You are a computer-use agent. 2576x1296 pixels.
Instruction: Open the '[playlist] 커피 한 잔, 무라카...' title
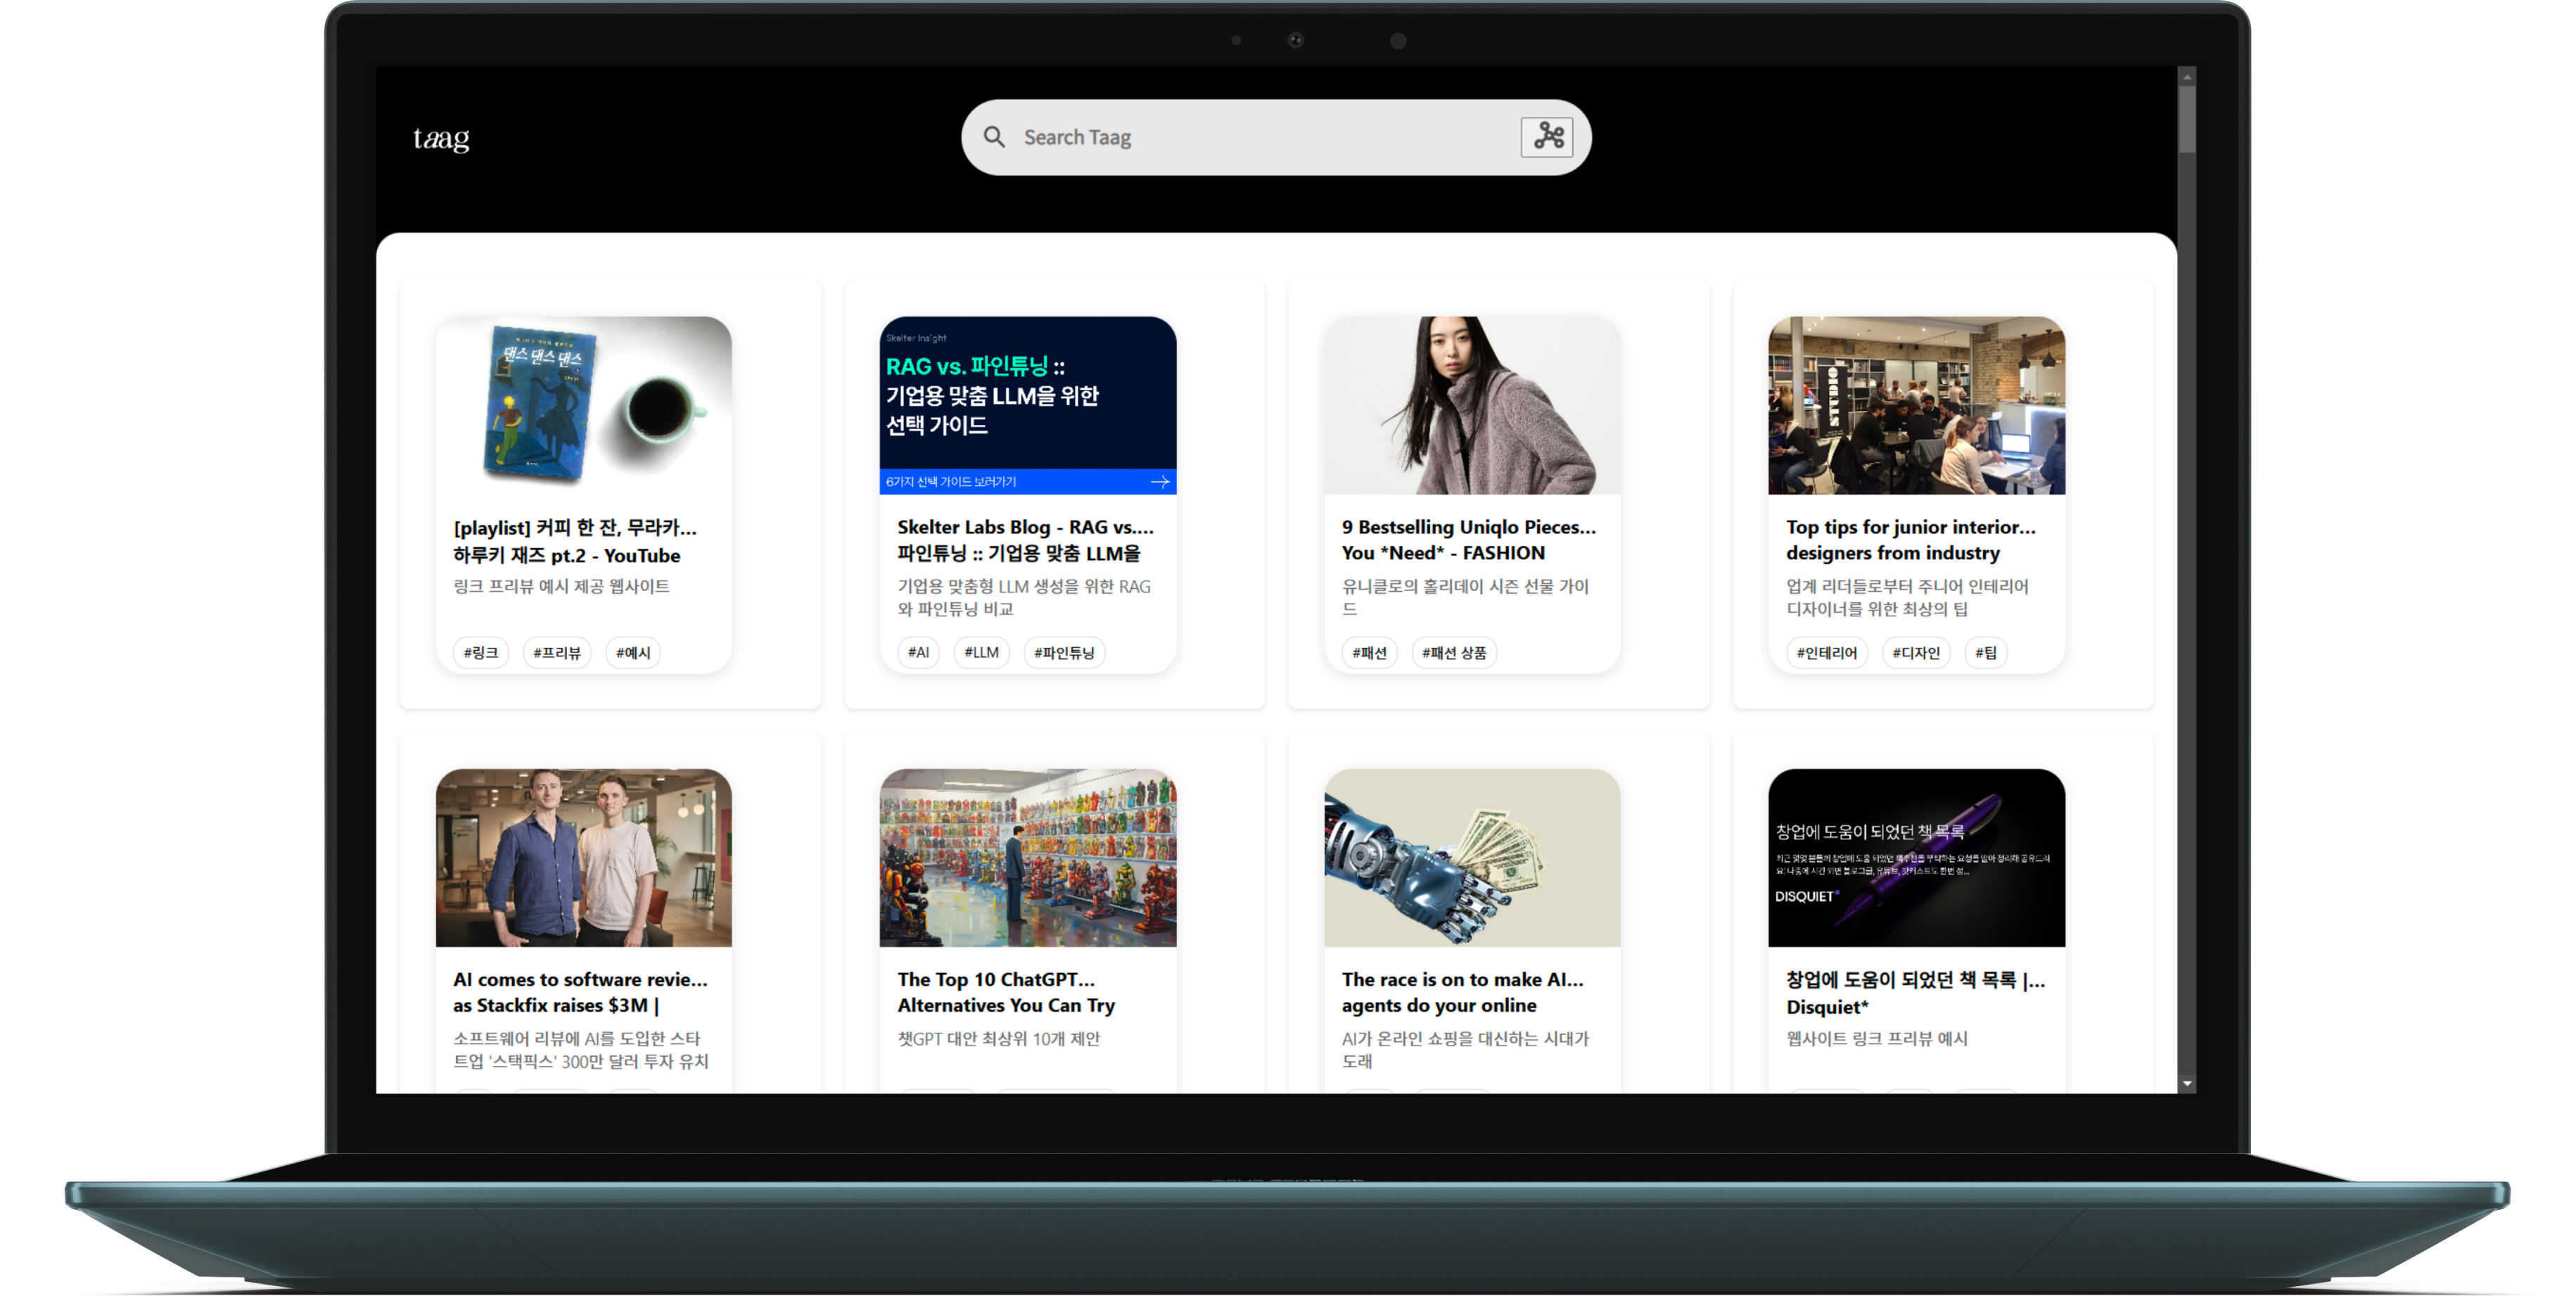tap(575, 541)
